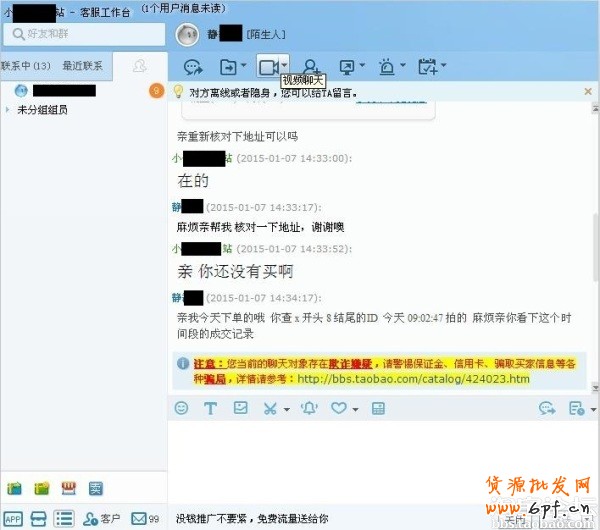The image size is (600, 530).
Task: Open the remote desktop assist icon
Action: (347, 67)
